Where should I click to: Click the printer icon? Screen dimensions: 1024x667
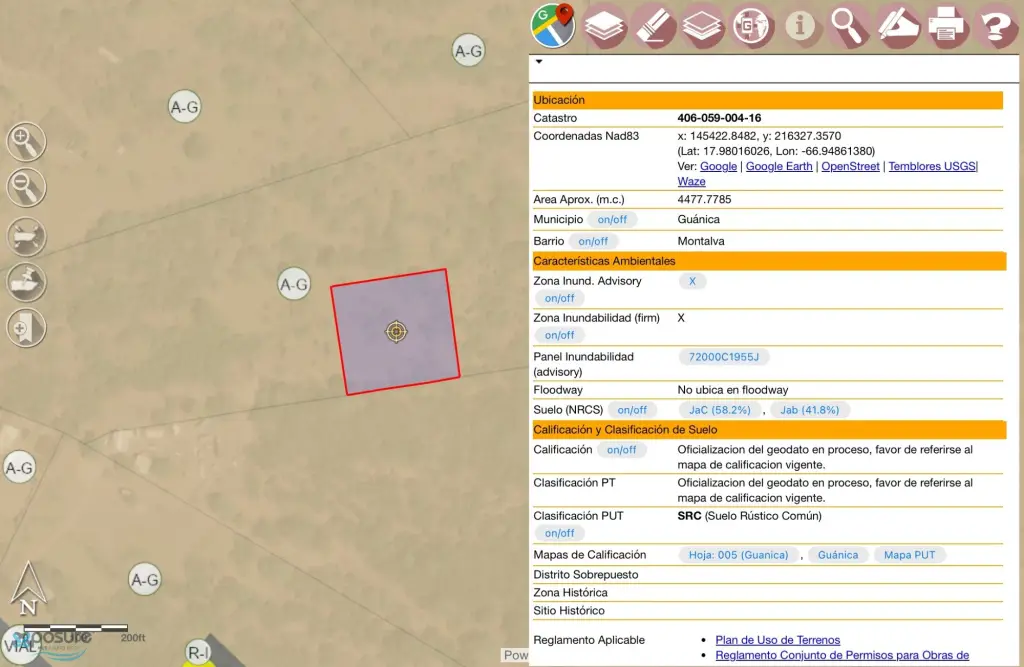(x=946, y=25)
